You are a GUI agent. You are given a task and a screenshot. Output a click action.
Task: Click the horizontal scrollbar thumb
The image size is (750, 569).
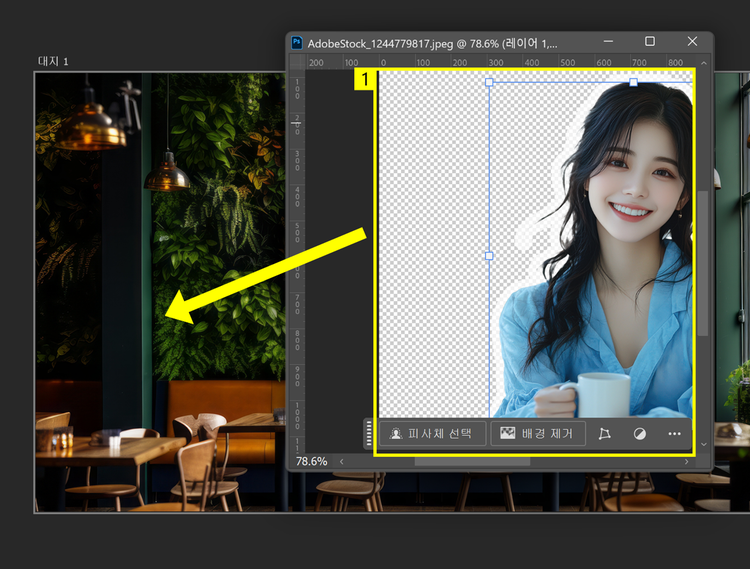[x=470, y=462]
